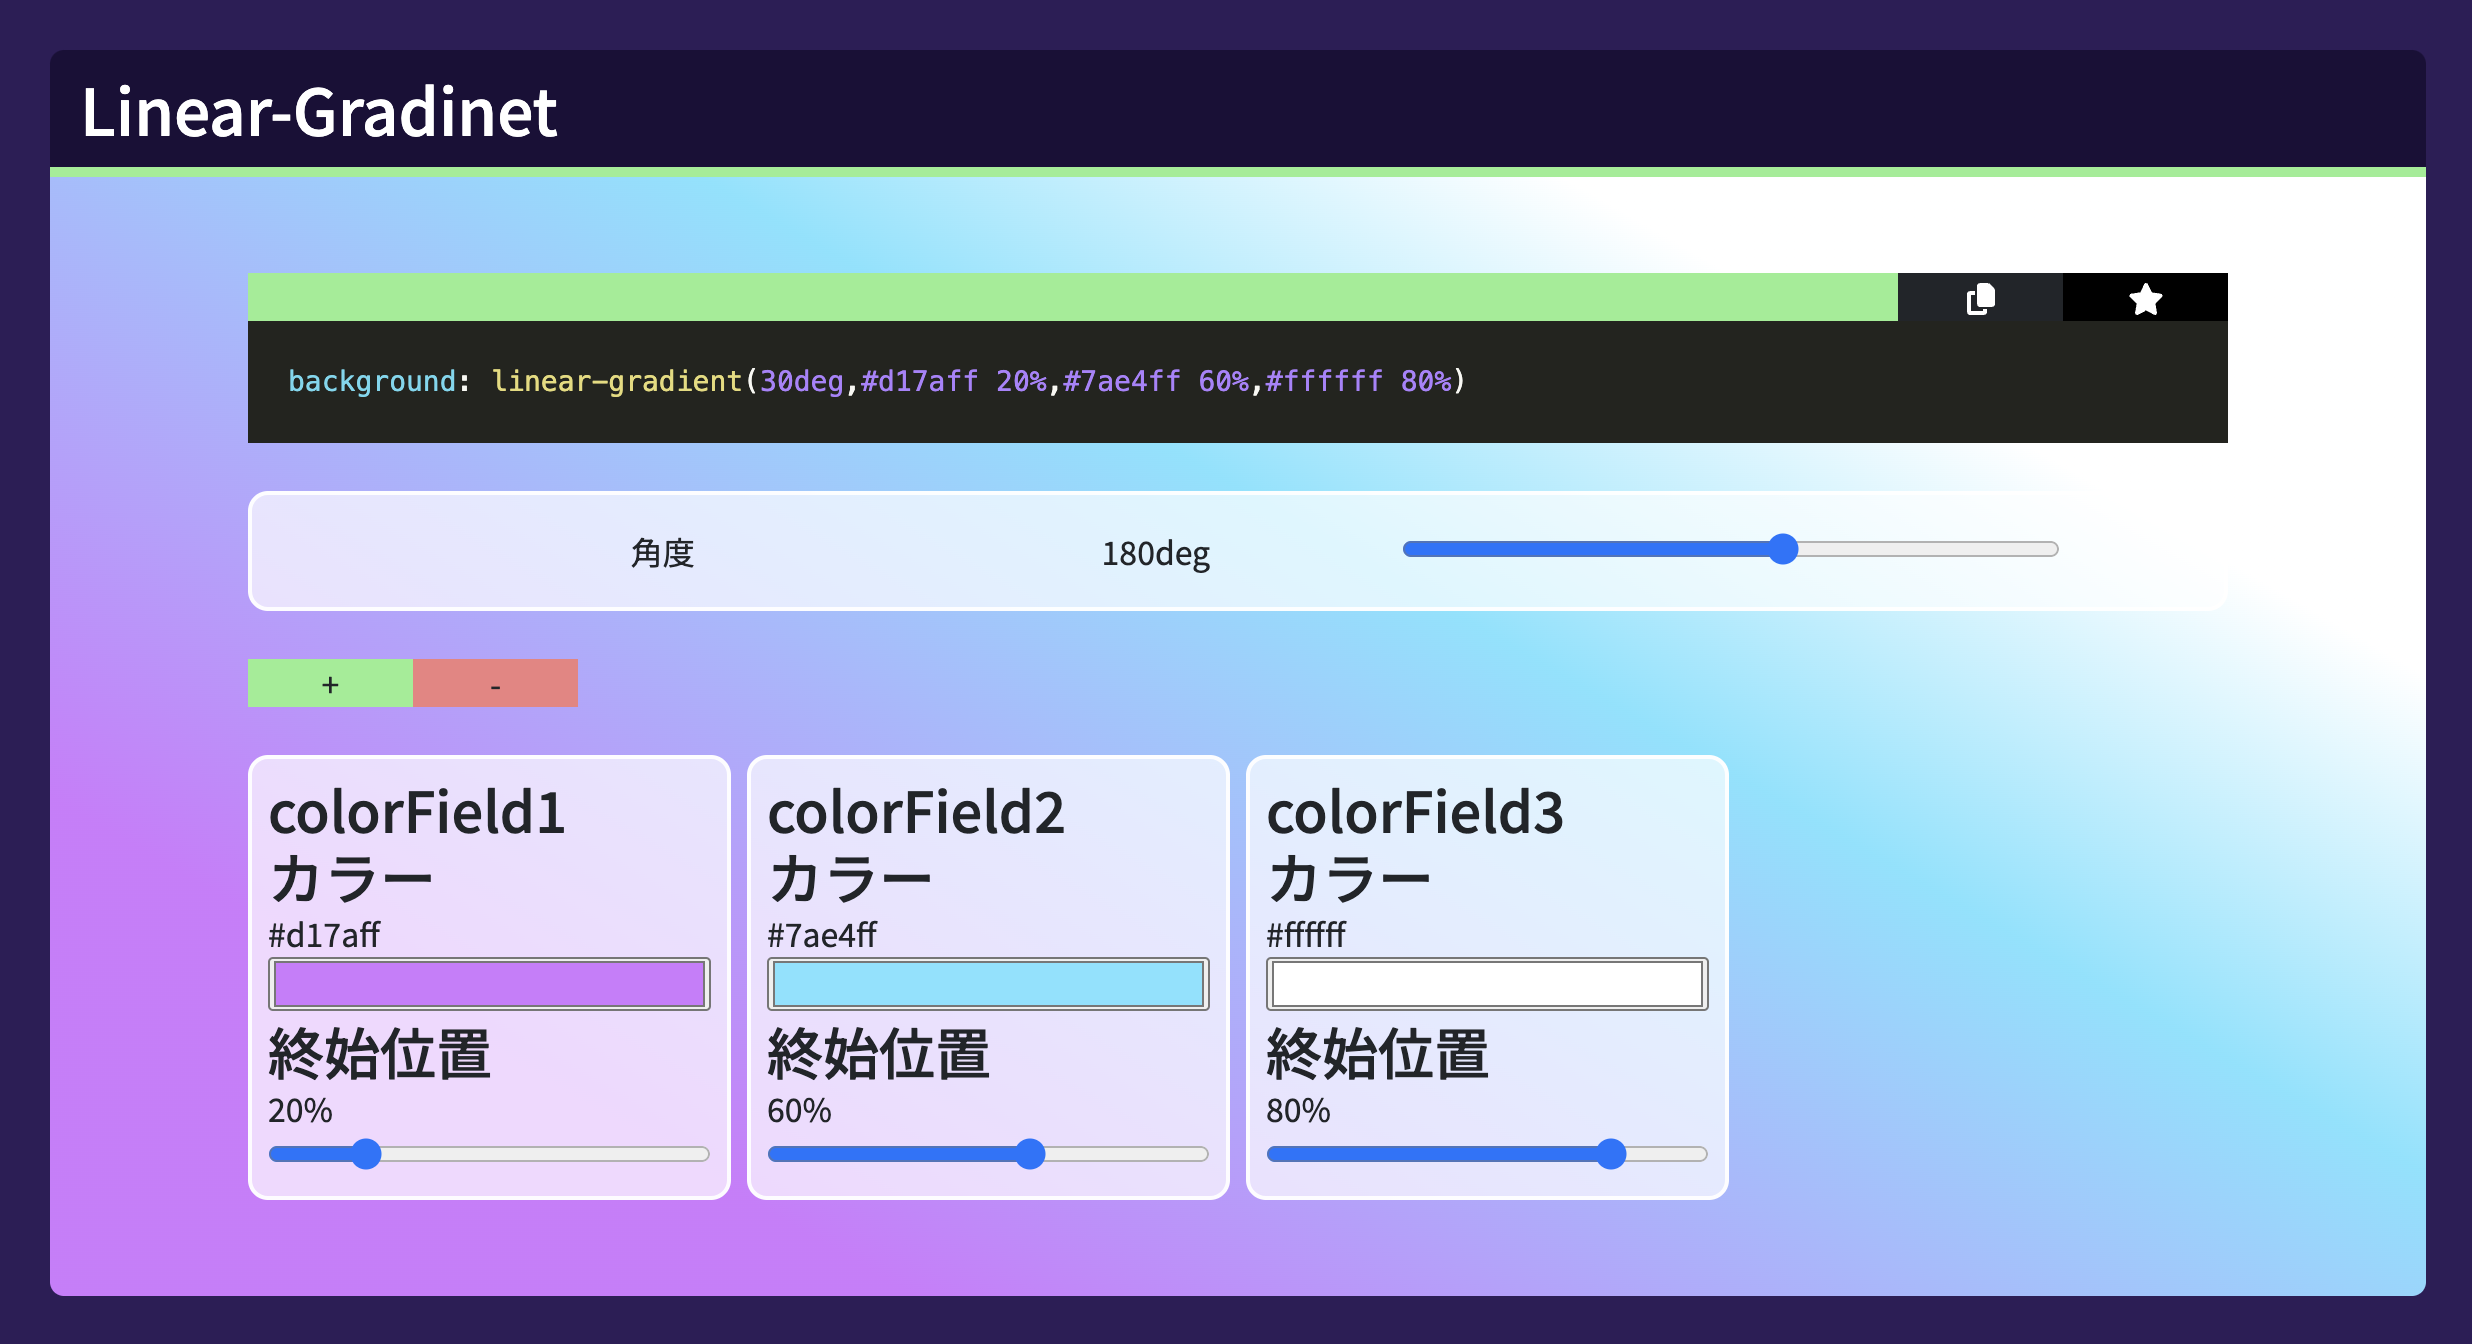Click the green bar above the code
The image size is (2472, 1344).
point(1072,297)
